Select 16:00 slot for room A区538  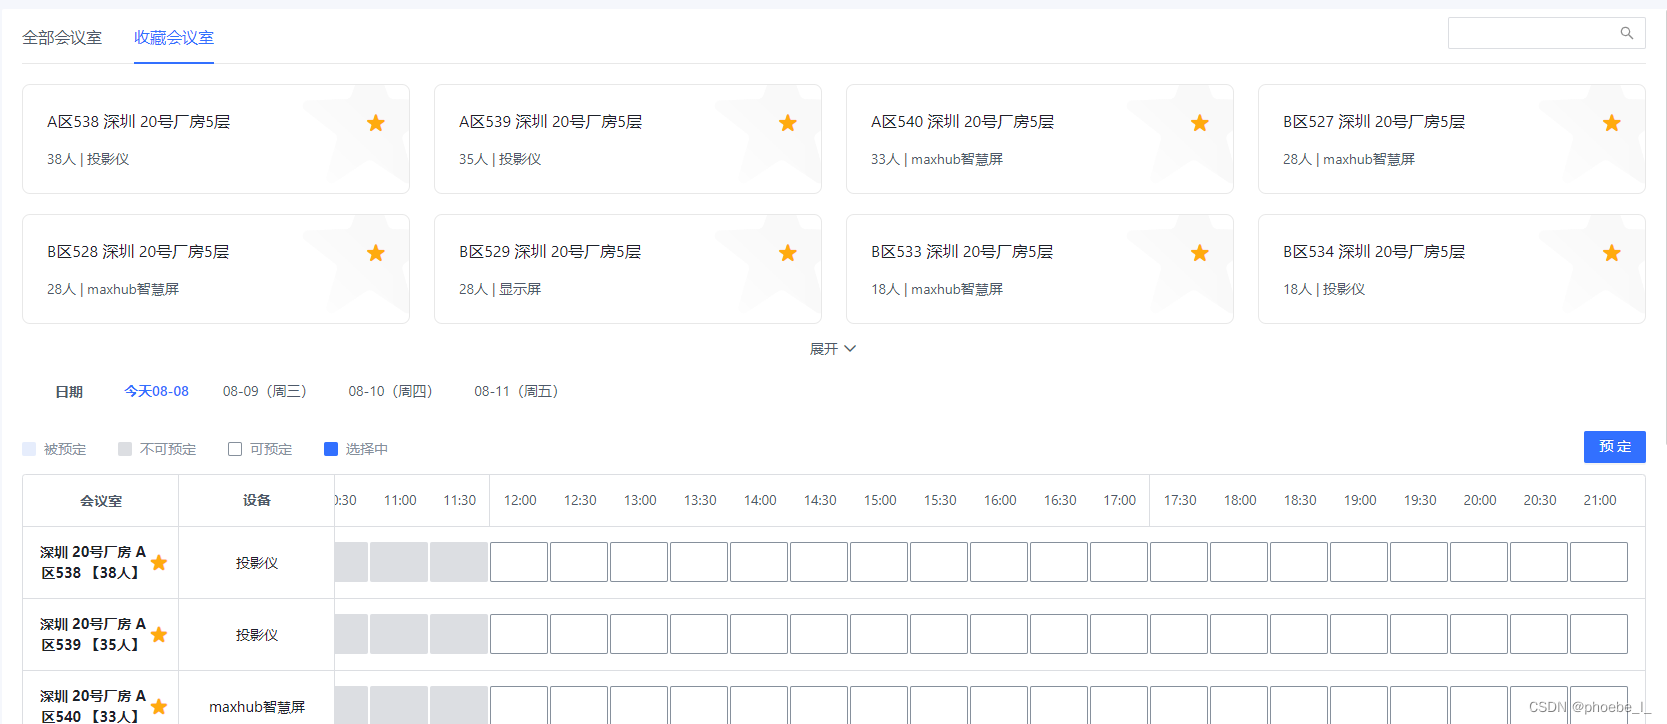[999, 562]
